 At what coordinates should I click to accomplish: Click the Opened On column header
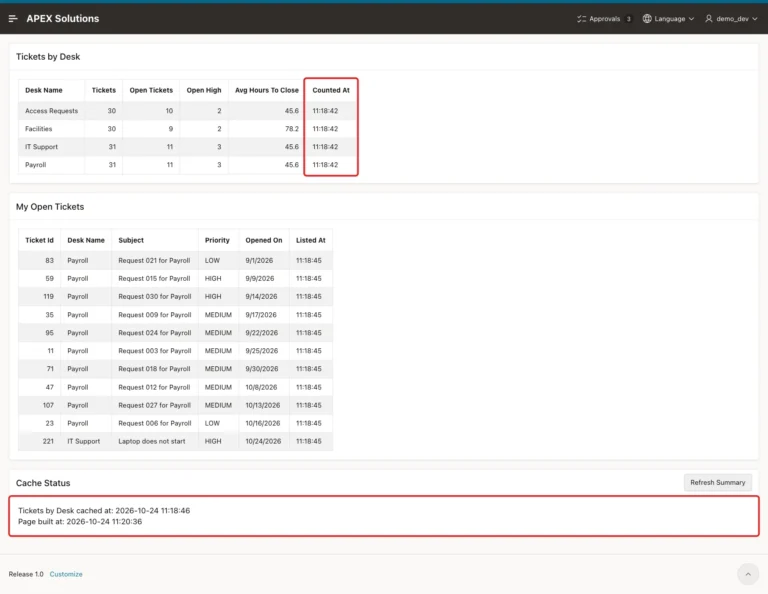point(264,240)
